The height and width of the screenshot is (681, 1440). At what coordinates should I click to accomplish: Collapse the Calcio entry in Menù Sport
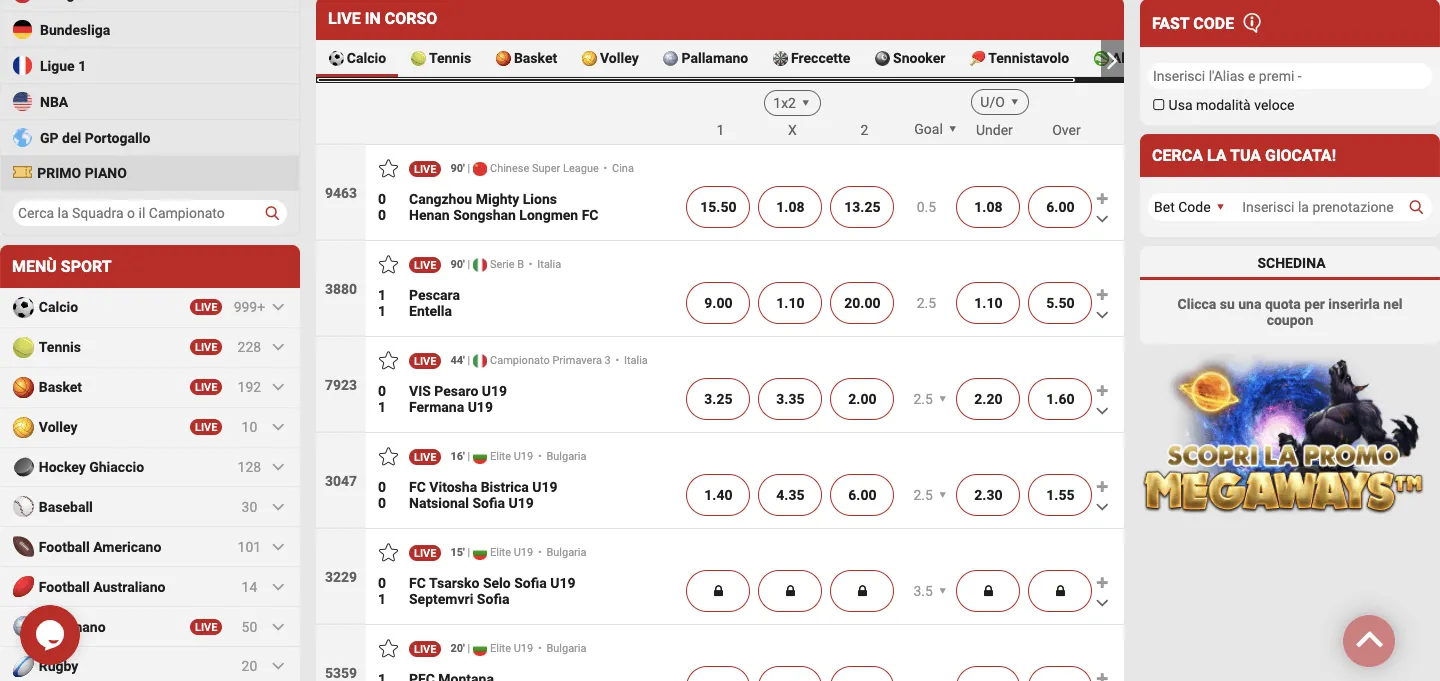[278, 307]
